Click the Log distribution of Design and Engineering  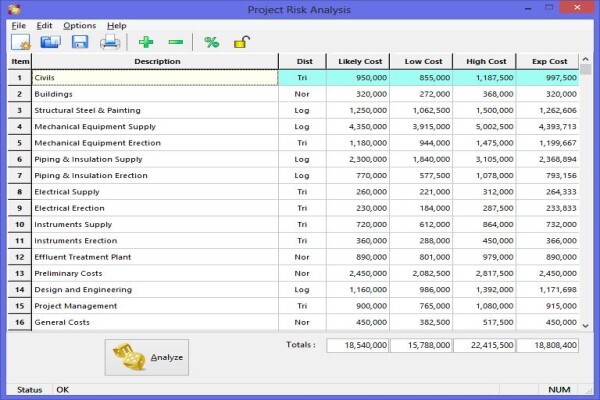pos(302,290)
